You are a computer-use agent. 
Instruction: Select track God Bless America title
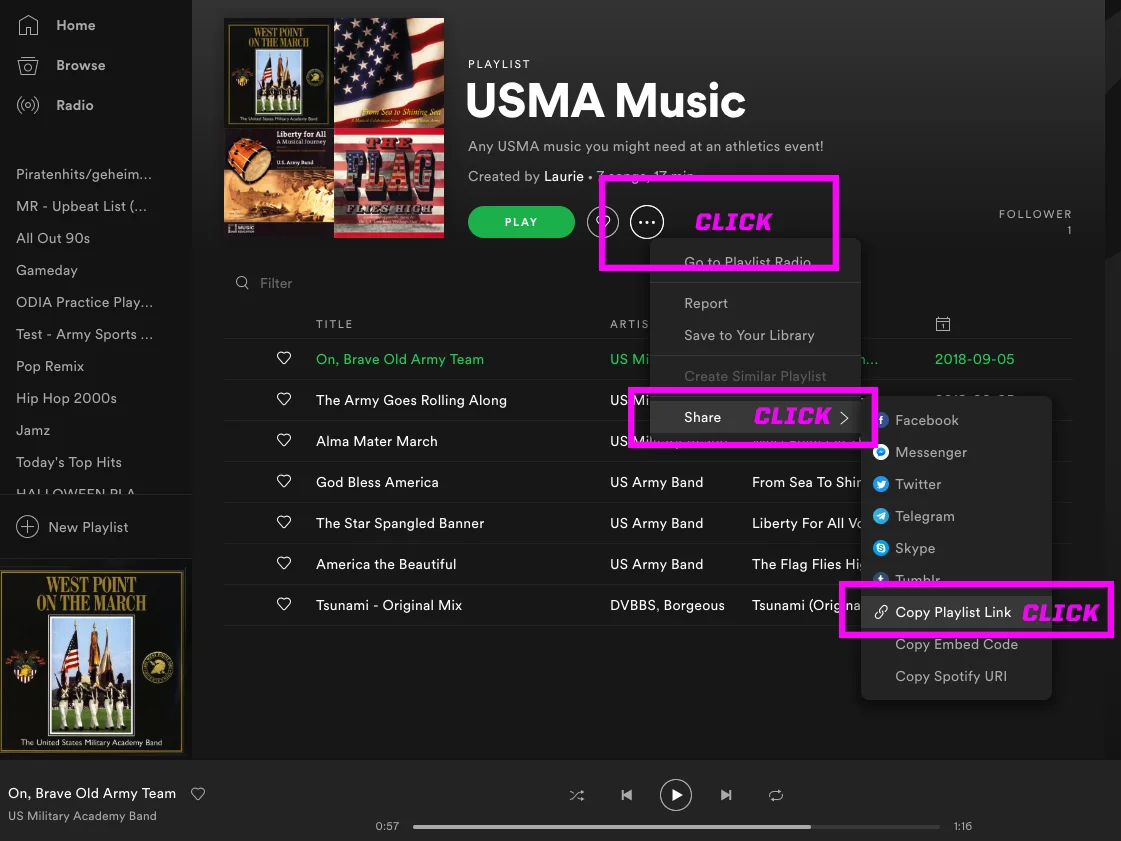point(377,482)
